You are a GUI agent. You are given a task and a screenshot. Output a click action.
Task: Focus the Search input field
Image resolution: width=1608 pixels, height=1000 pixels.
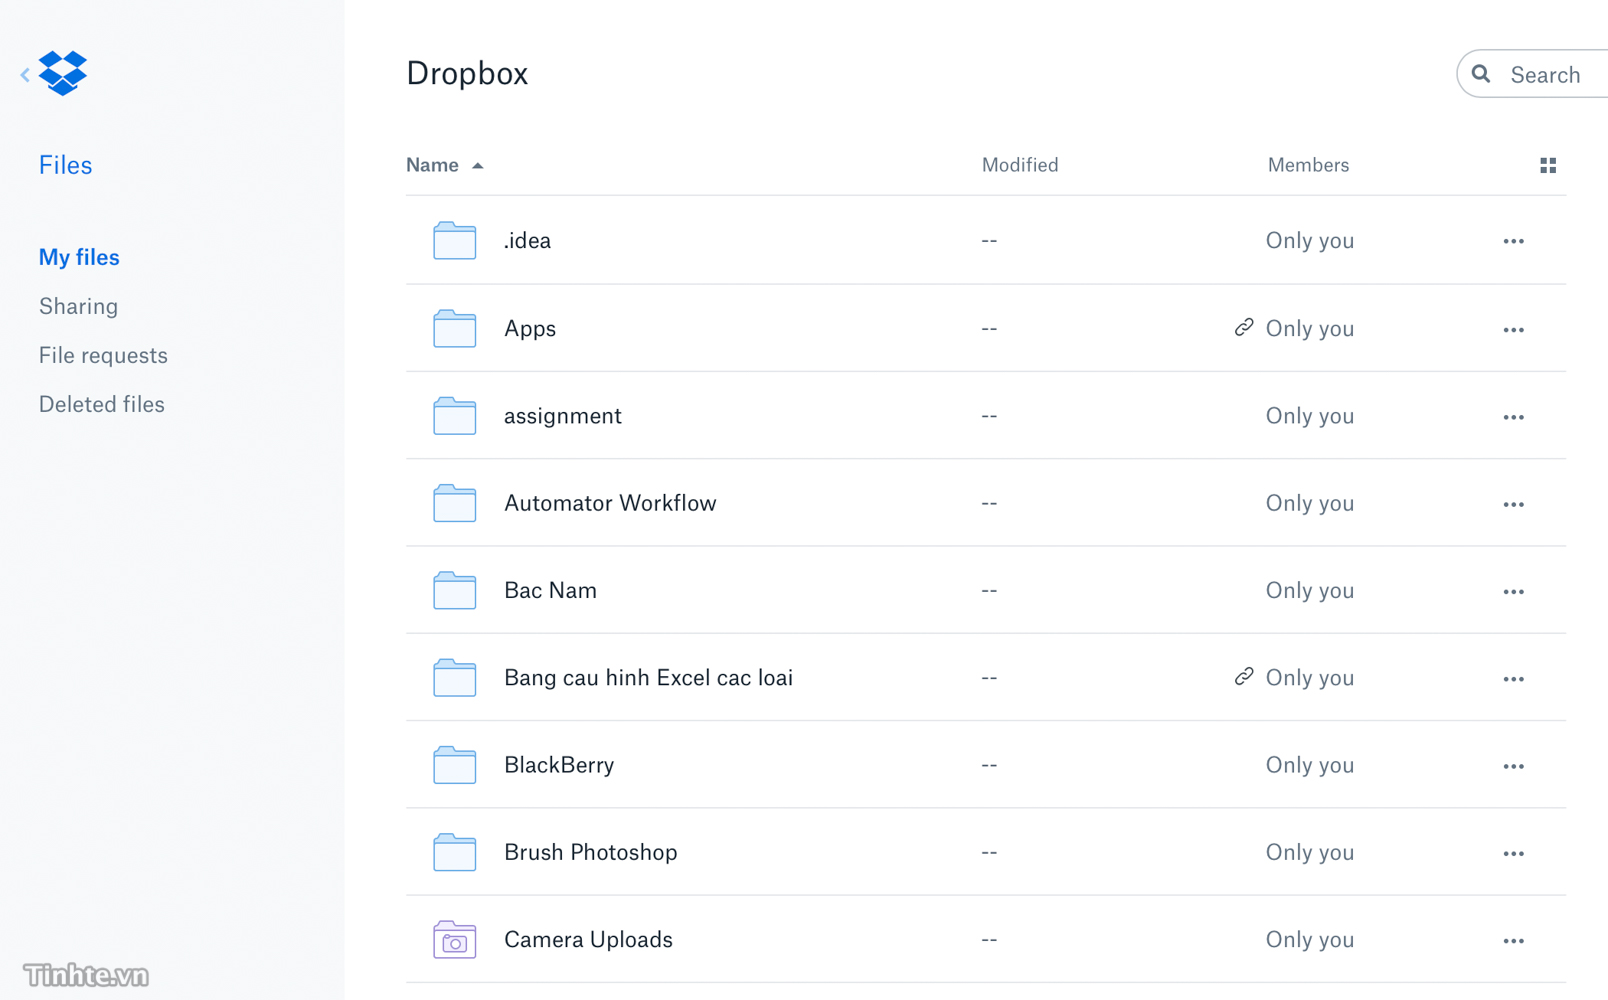click(x=1532, y=74)
